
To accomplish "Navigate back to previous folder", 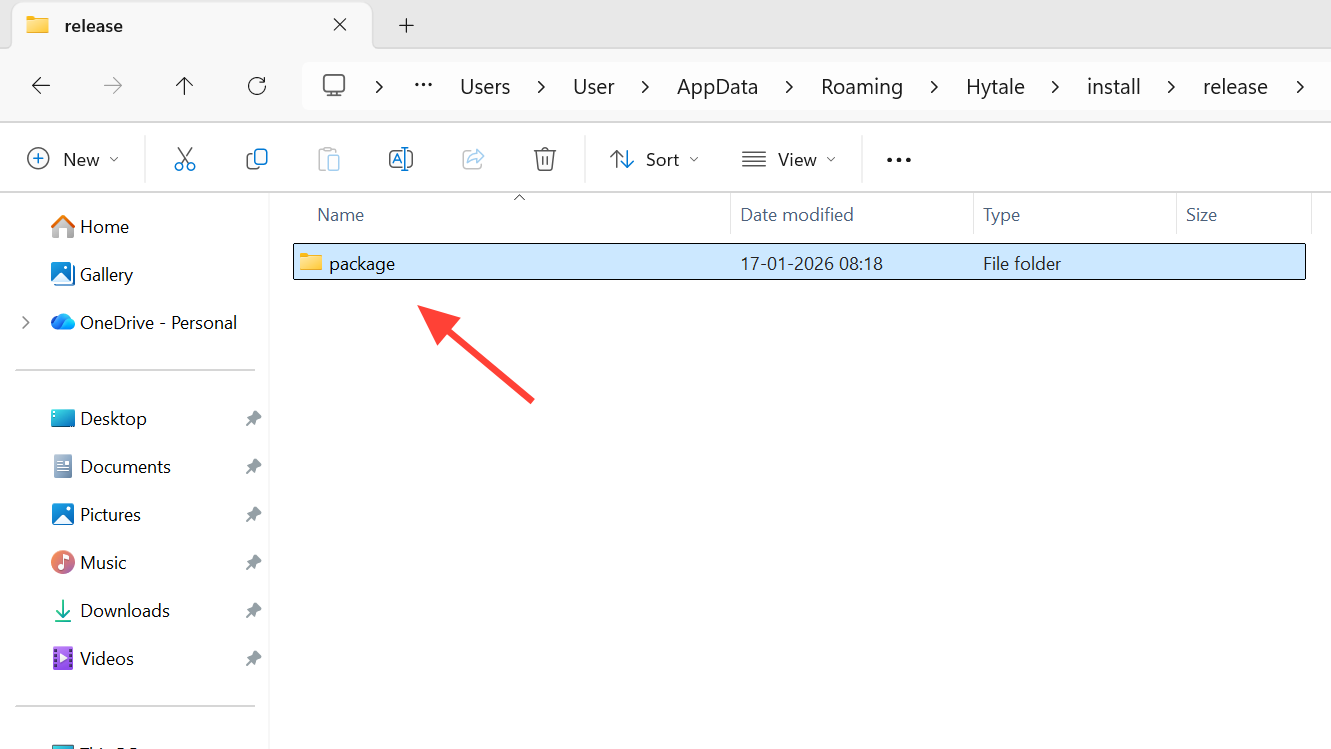I will (x=41, y=86).
